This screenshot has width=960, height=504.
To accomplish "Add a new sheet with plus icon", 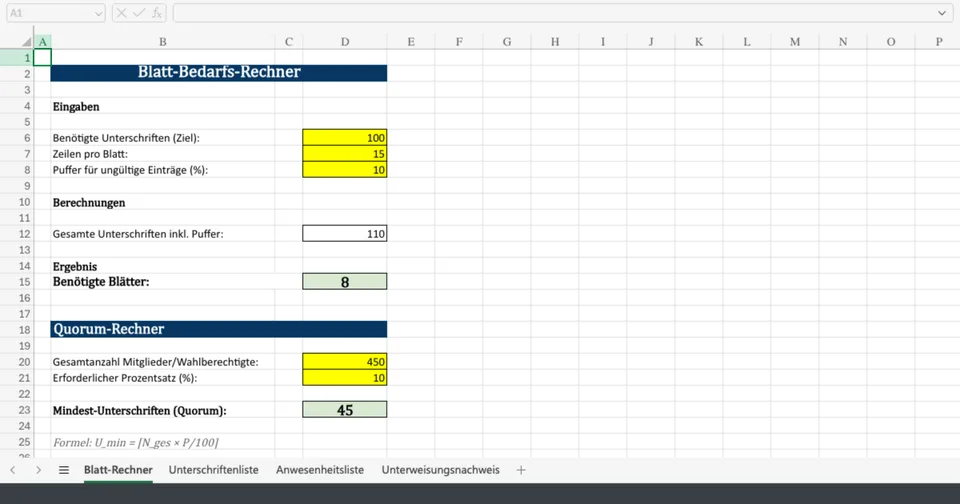I will [x=521, y=470].
